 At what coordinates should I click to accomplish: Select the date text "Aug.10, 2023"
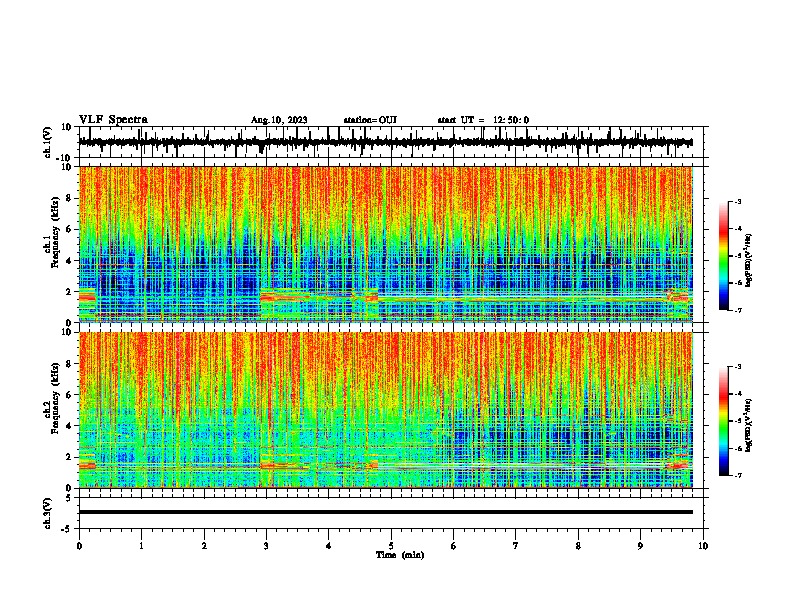coord(279,120)
